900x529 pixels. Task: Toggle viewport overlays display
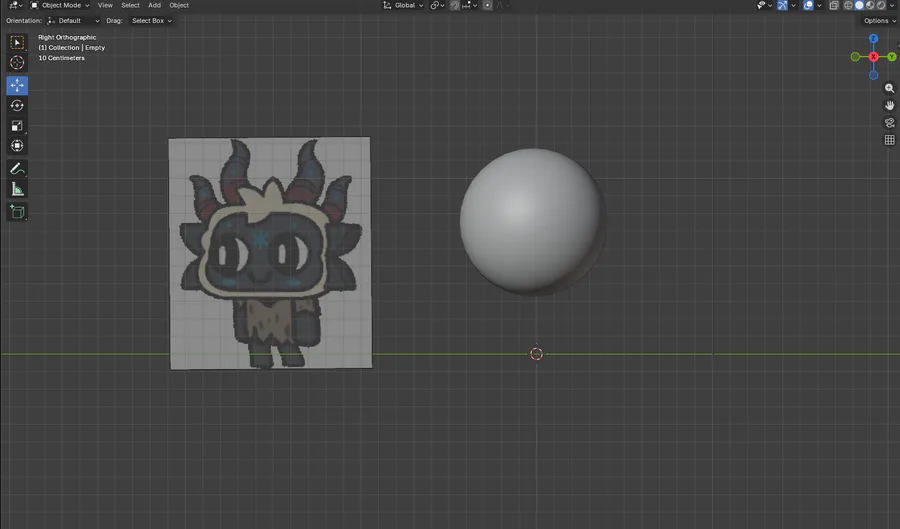coord(808,5)
